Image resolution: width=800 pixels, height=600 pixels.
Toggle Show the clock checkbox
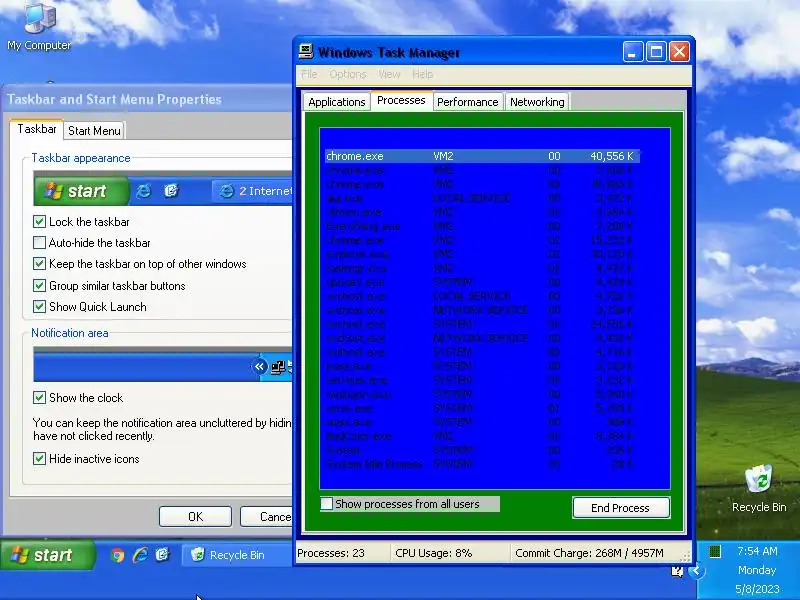point(39,397)
